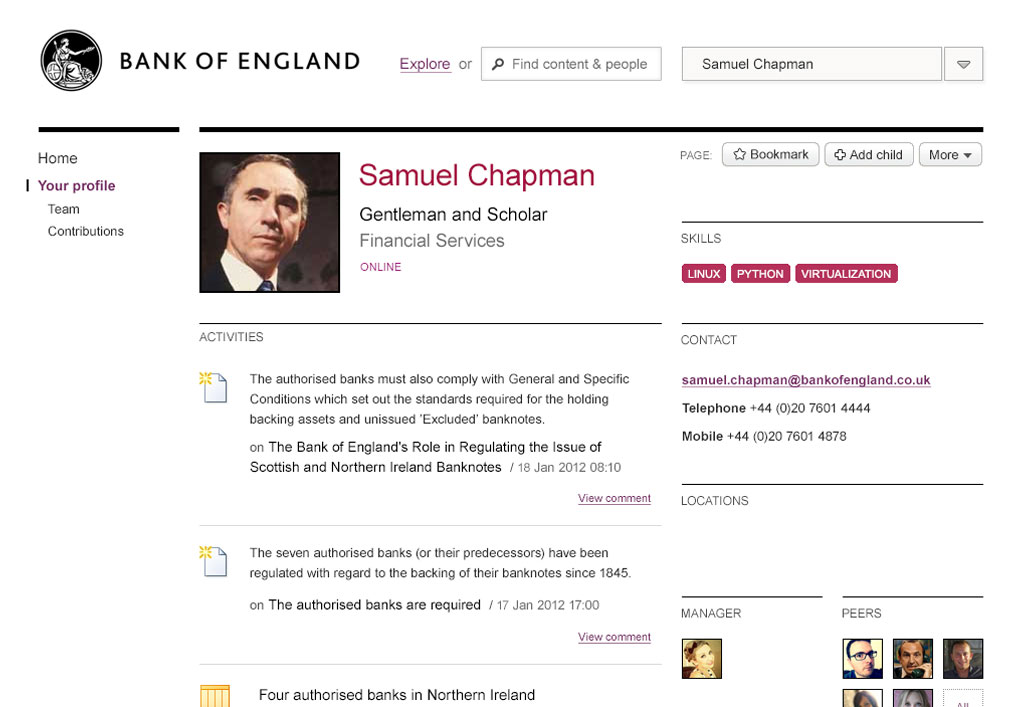The width and height of the screenshot is (1021, 707).
Task: Click the first activity document icon
Action: coord(214,387)
